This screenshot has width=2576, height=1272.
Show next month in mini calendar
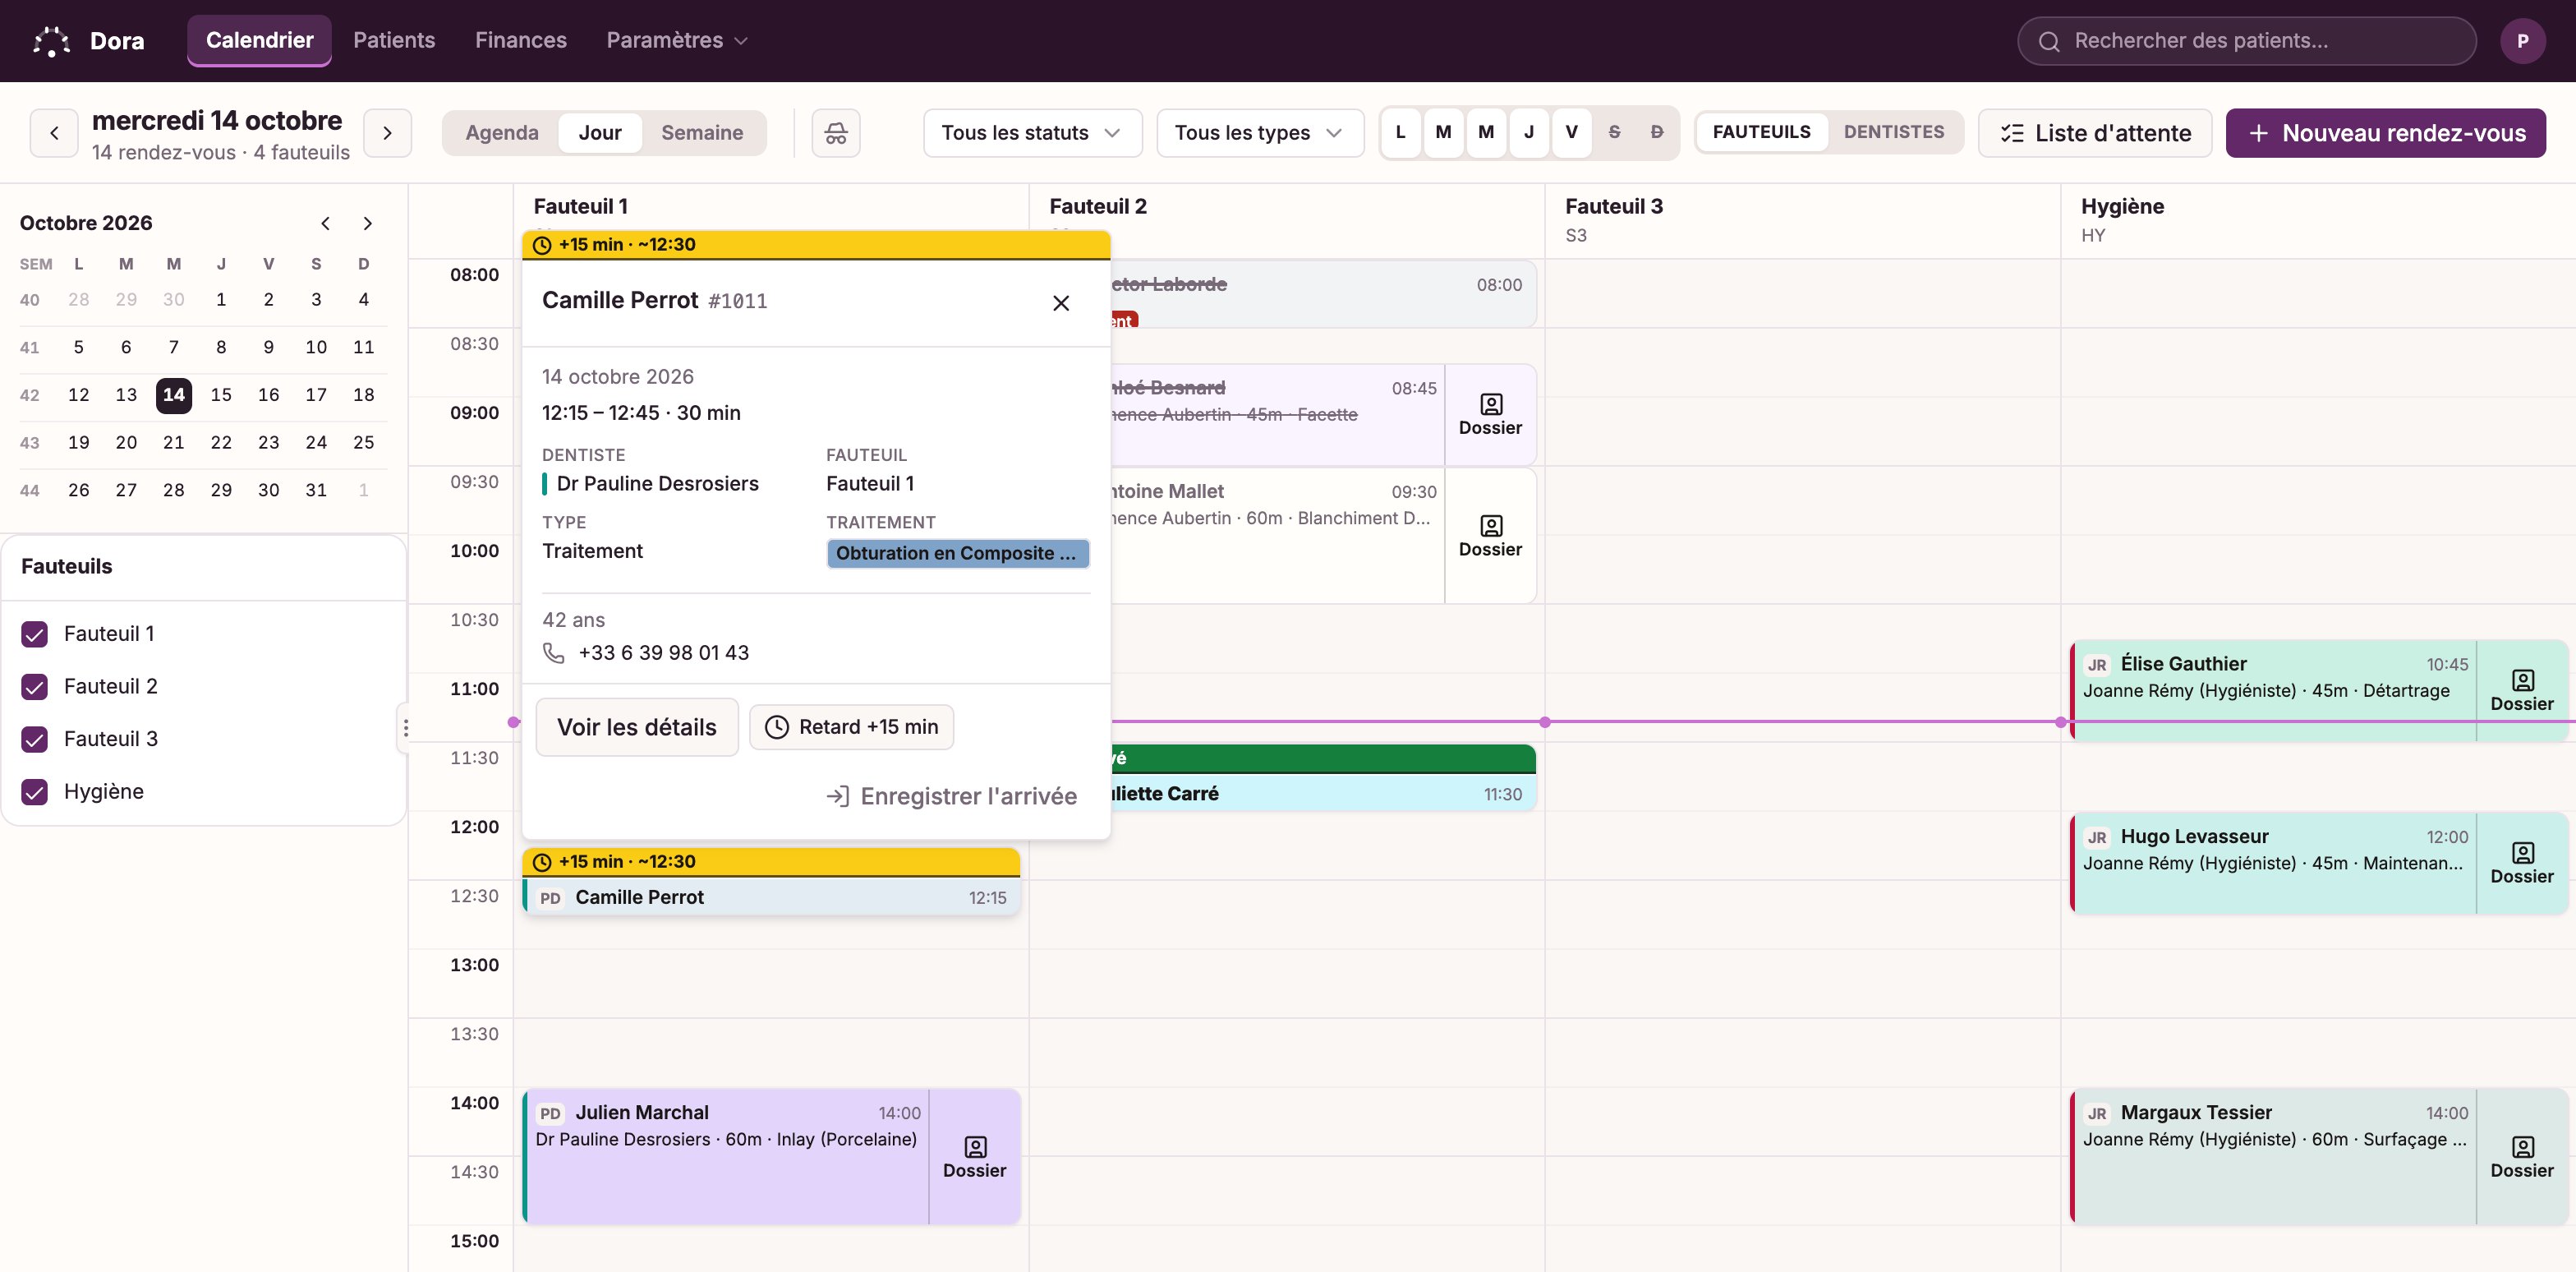367,223
